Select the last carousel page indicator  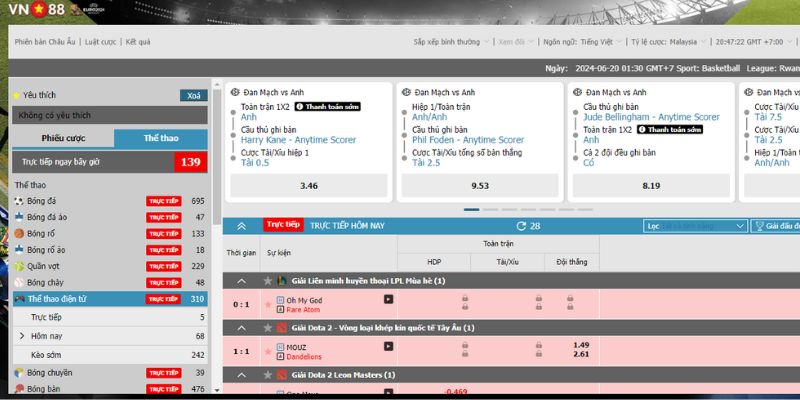[x=585, y=210]
